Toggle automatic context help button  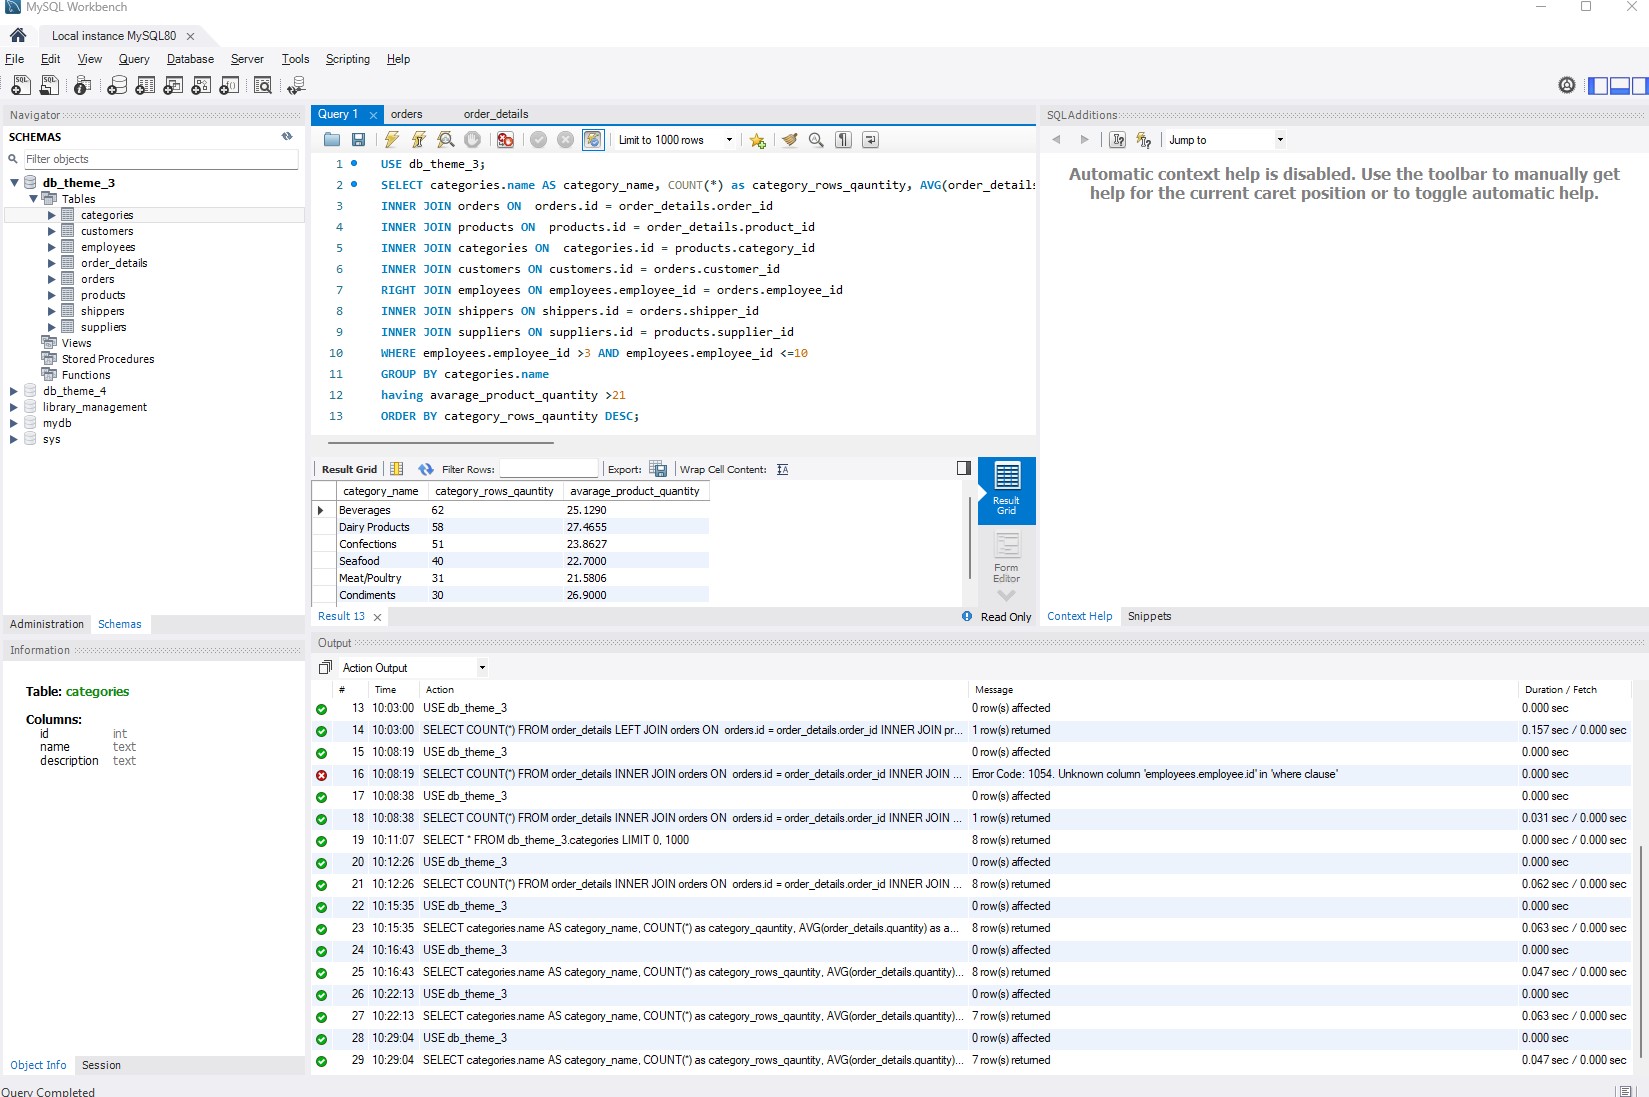pyautogui.click(x=1144, y=140)
